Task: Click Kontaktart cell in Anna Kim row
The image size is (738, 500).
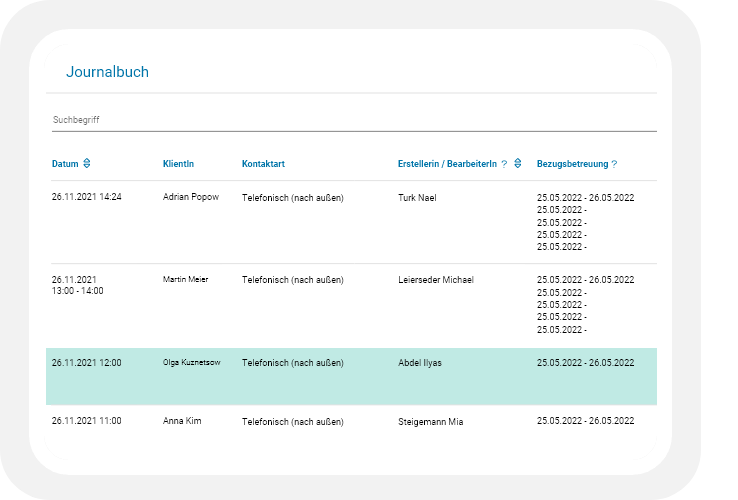Action: [293, 422]
